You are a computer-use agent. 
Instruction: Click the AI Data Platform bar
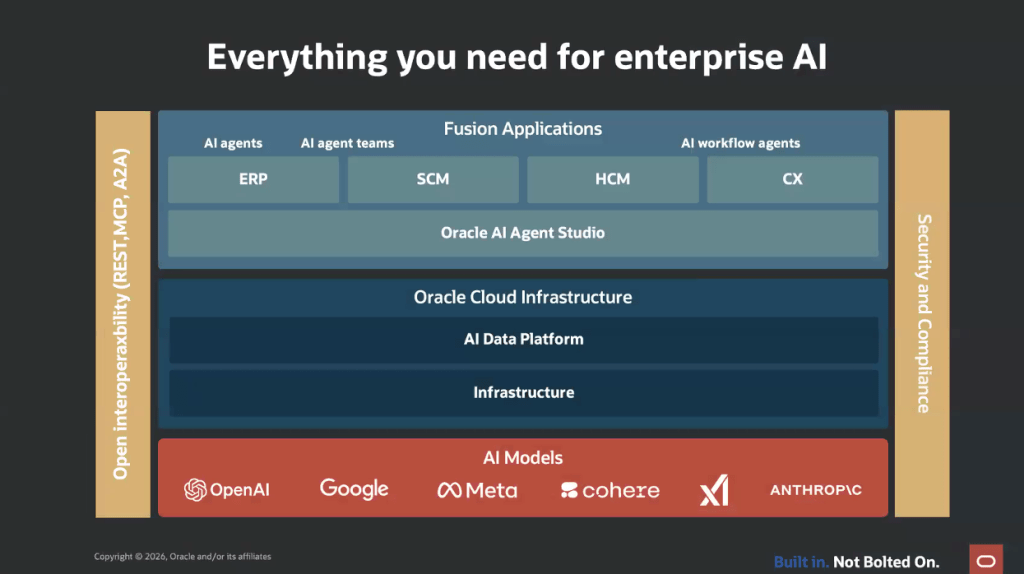(x=523, y=340)
